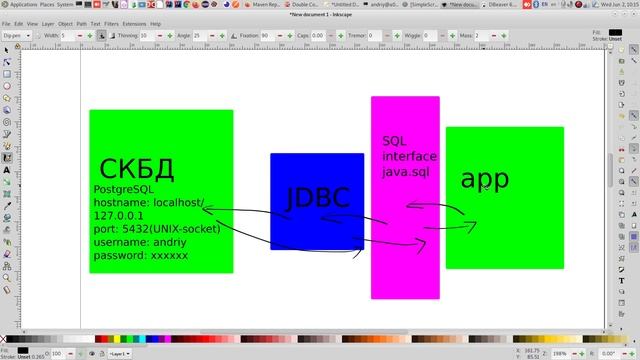
Task: Toggle current layer visibility eye
Action: point(92,353)
